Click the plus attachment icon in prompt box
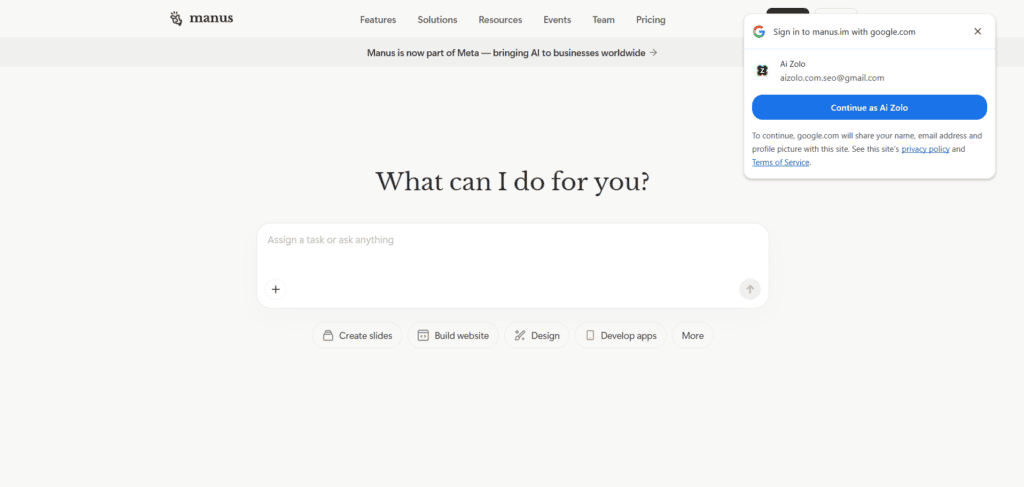This screenshot has width=1024, height=487. tap(276, 289)
